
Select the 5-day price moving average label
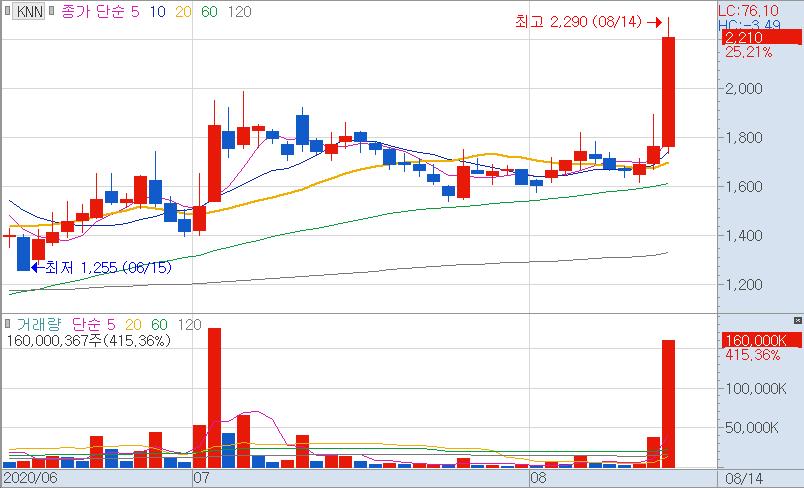pyautogui.click(x=135, y=11)
